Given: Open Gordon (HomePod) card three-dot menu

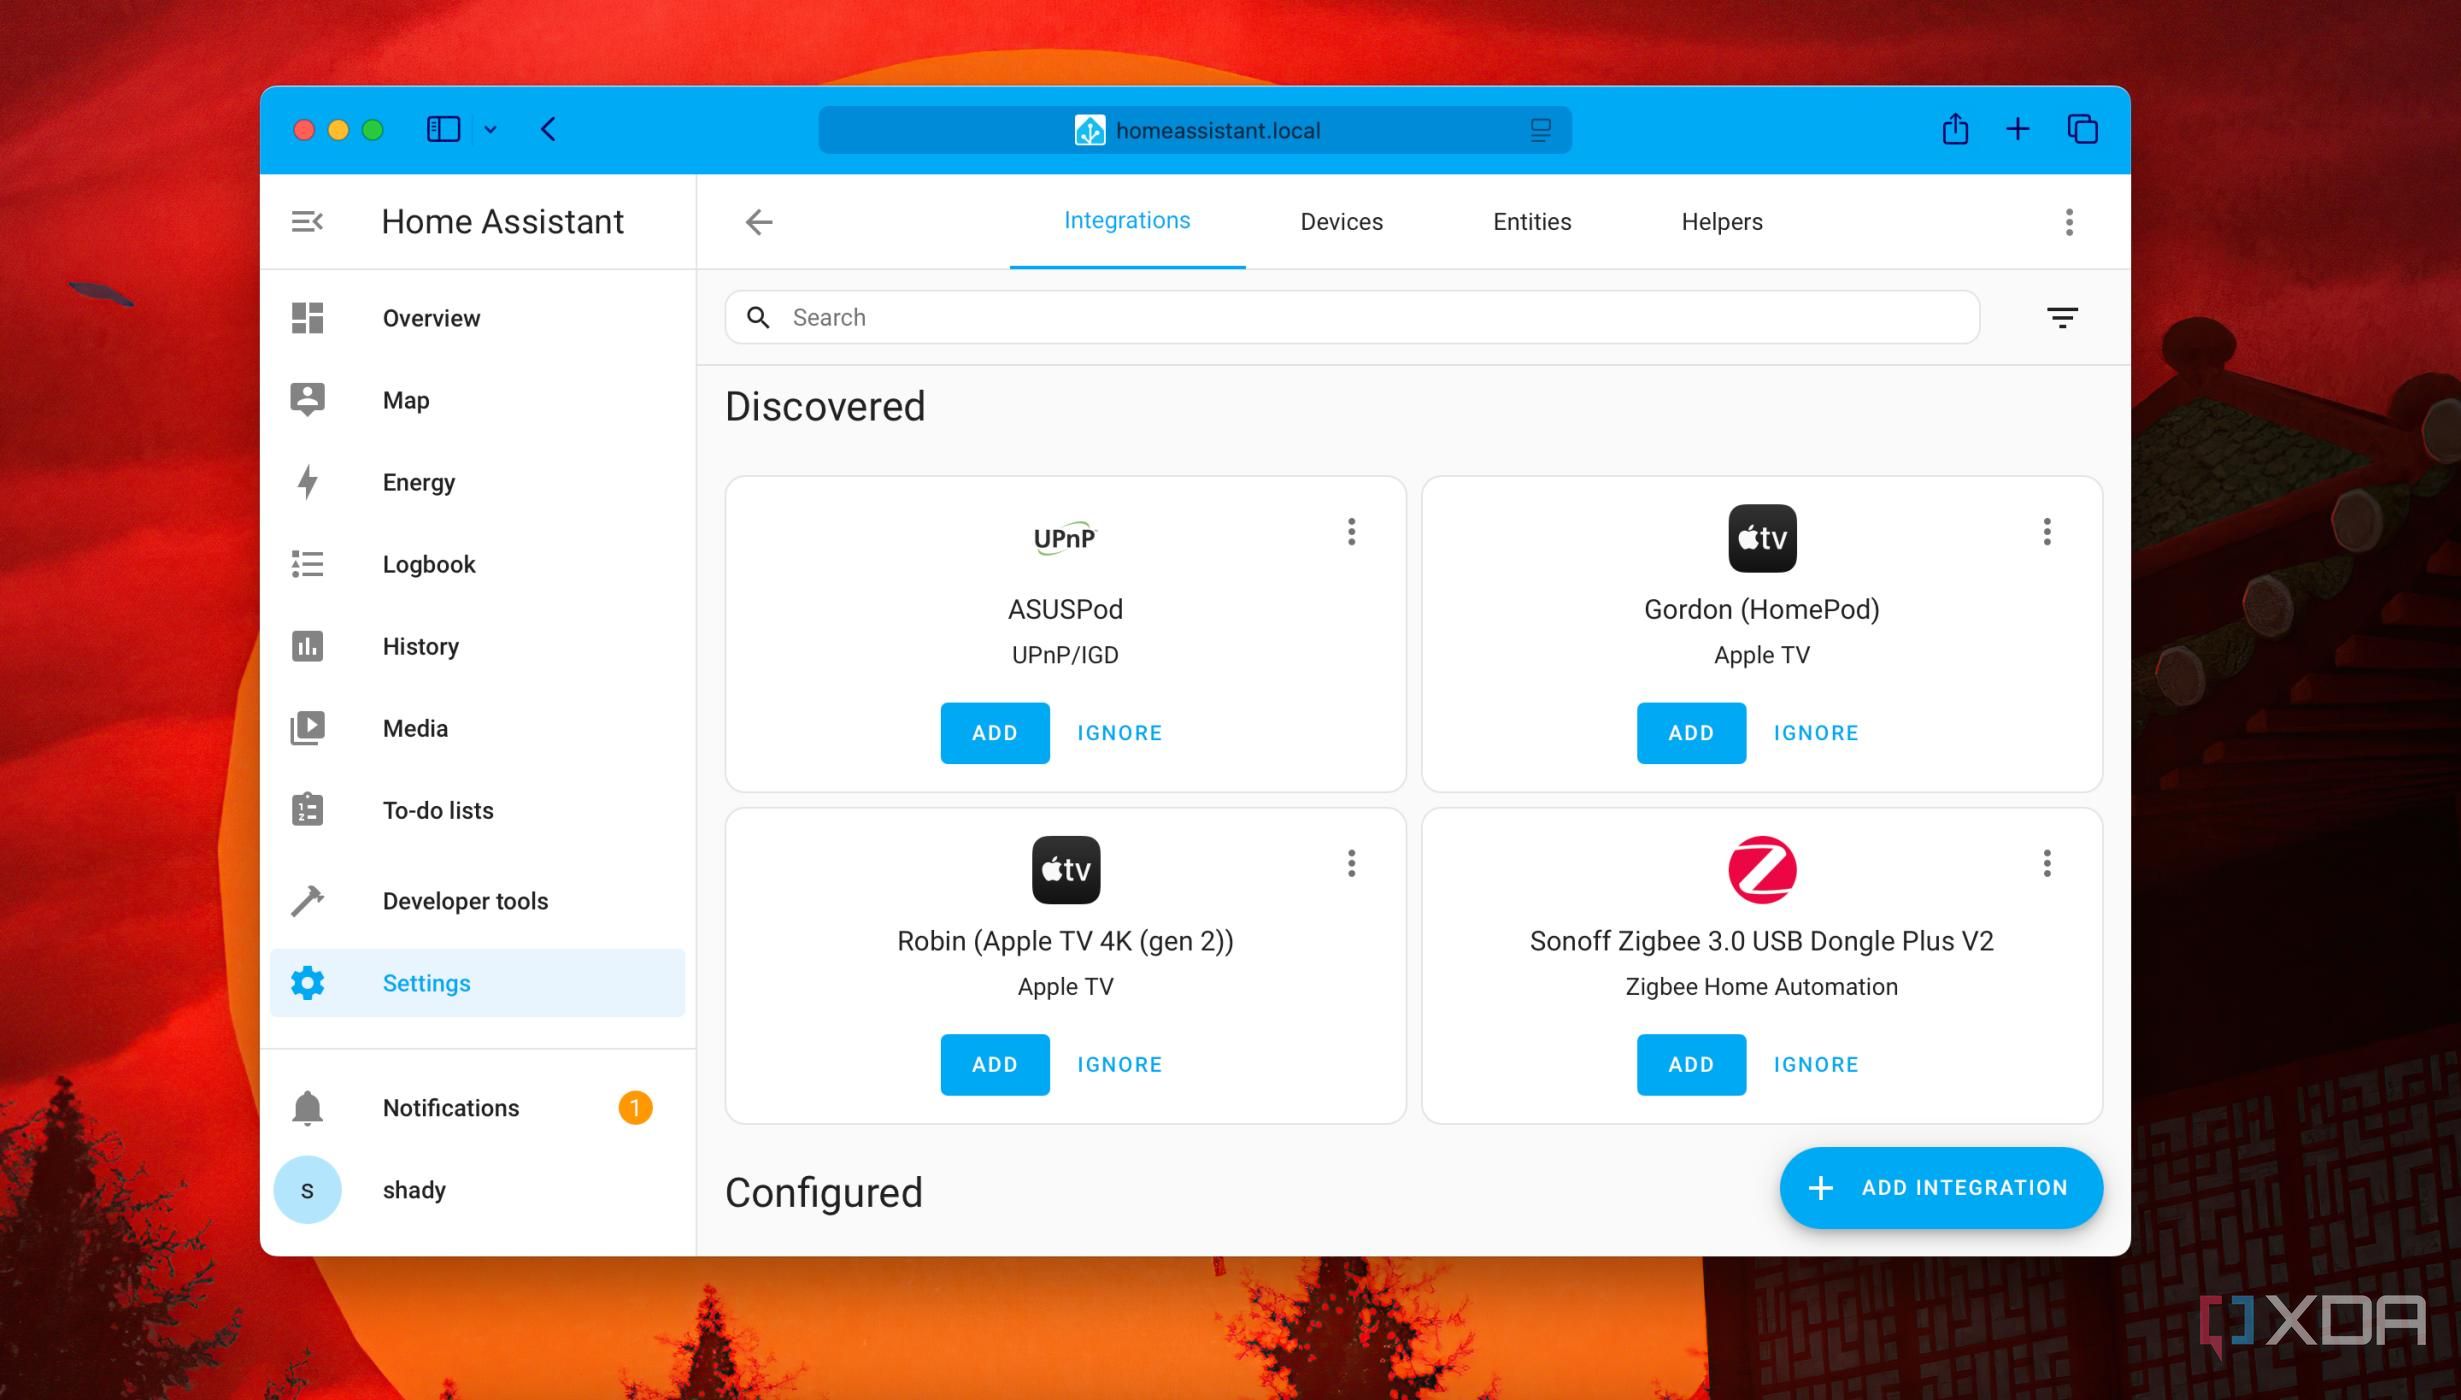Looking at the screenshot, I should [2047, 532].
